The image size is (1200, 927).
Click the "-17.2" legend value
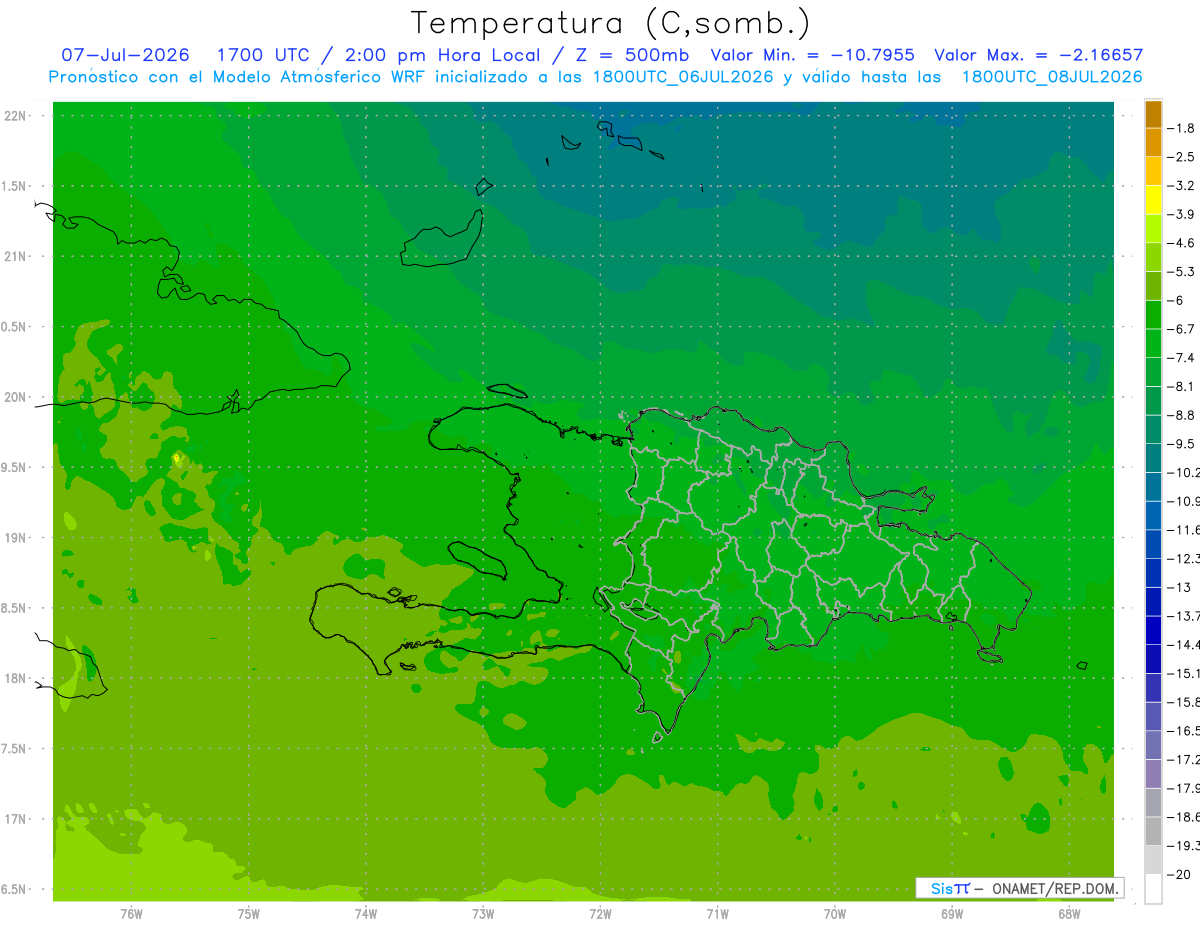tap(1184, 759)
